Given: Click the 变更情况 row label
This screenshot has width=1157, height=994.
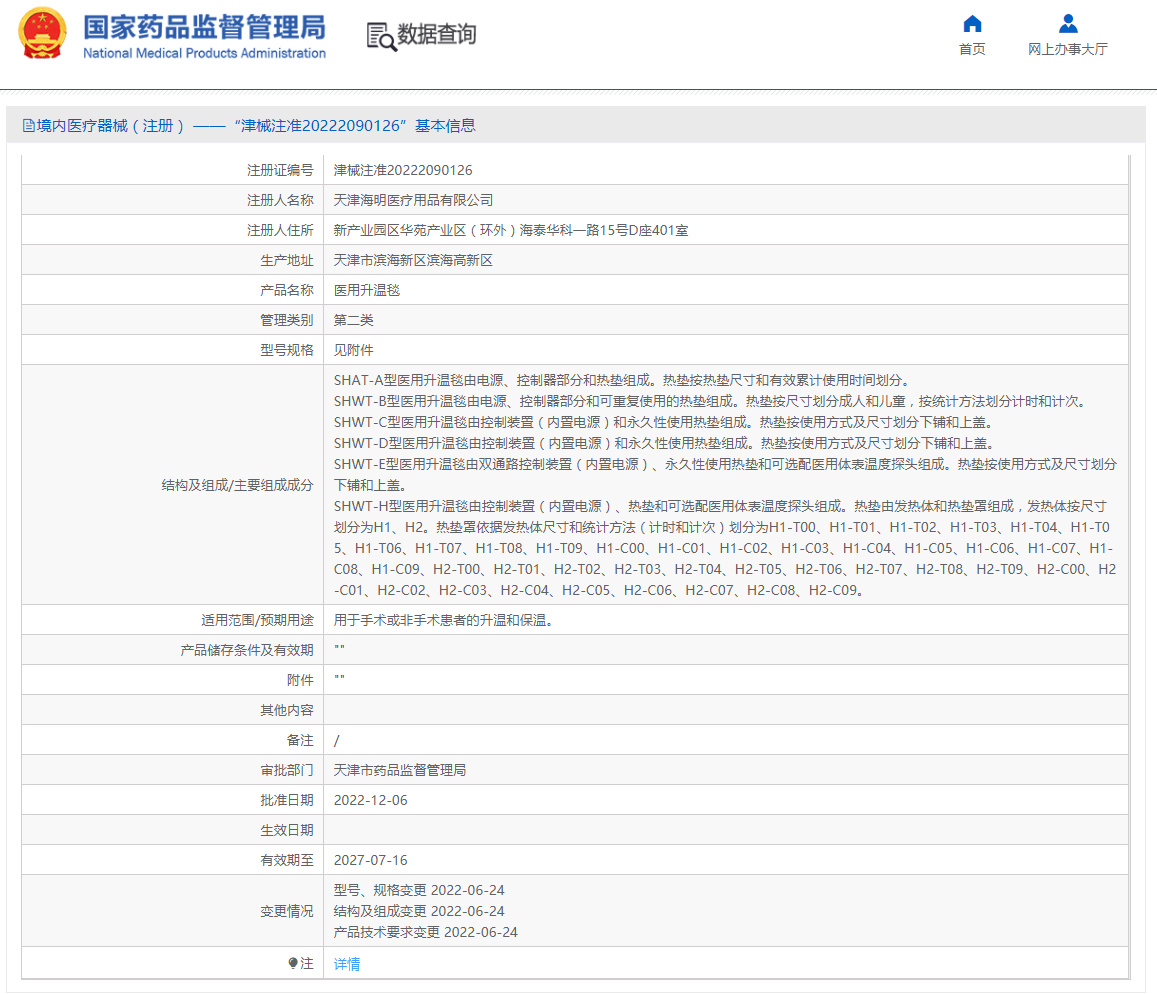Looking at the screenshot, I should (x=287, y=911).
